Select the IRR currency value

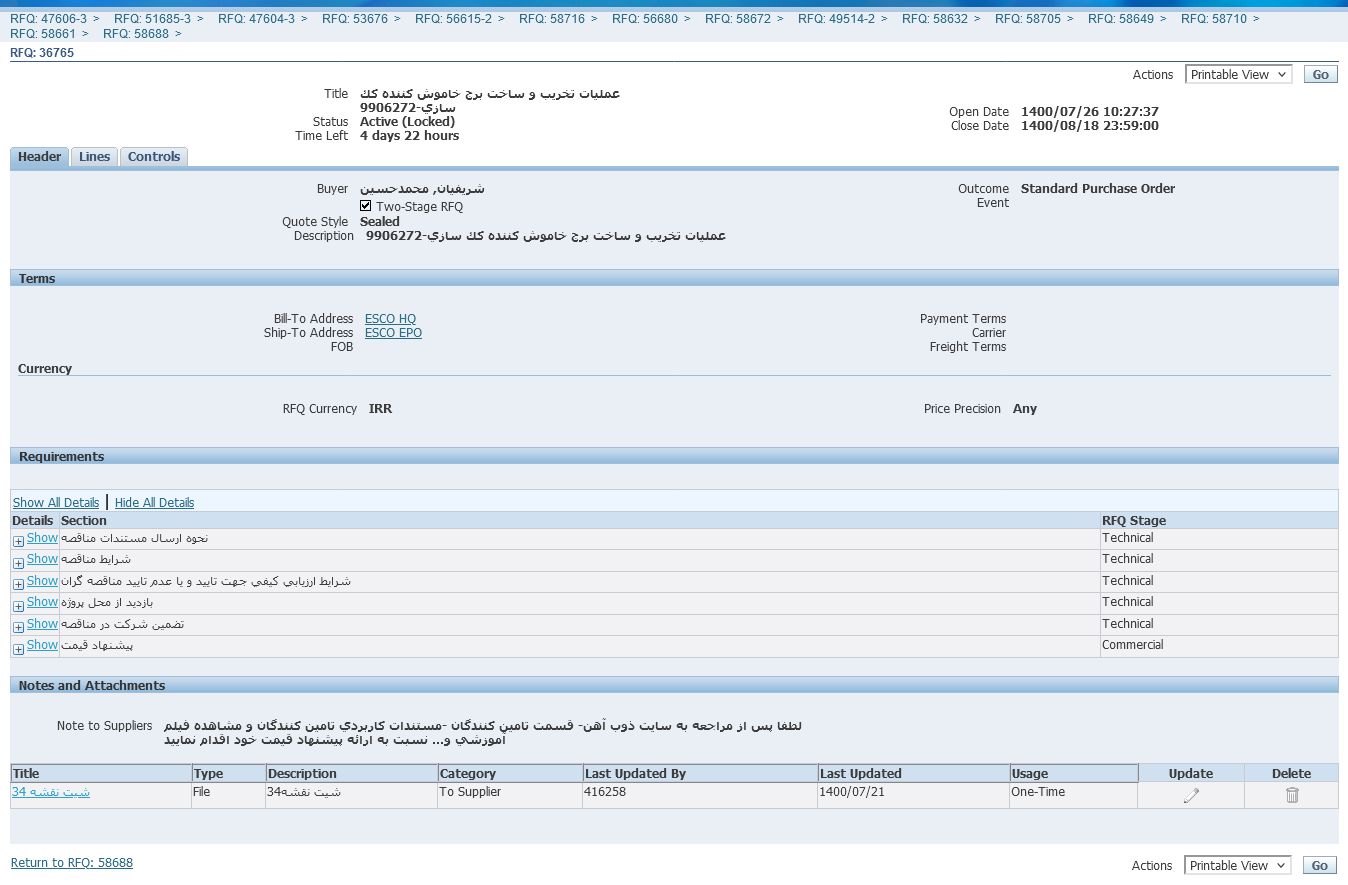(x=380, y=409)
